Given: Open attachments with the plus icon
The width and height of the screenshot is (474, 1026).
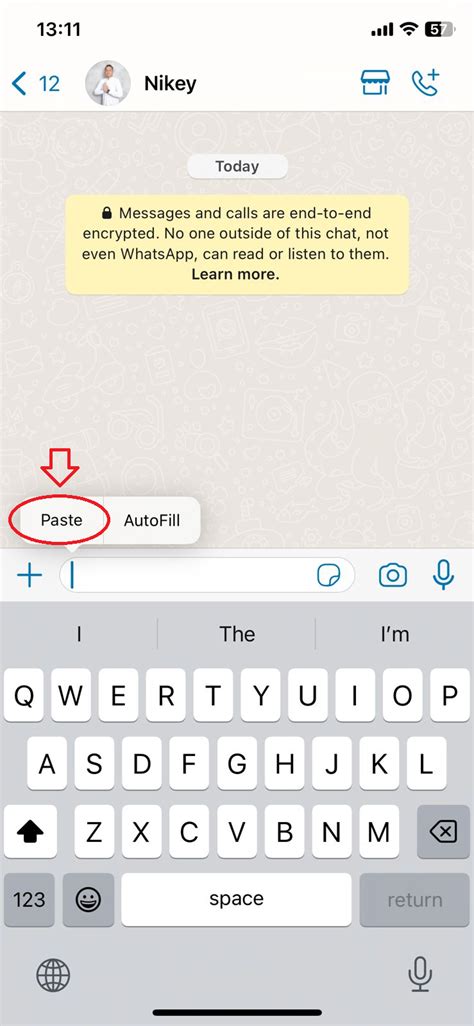Looking at the screenshot, I should tap(29, 576).
